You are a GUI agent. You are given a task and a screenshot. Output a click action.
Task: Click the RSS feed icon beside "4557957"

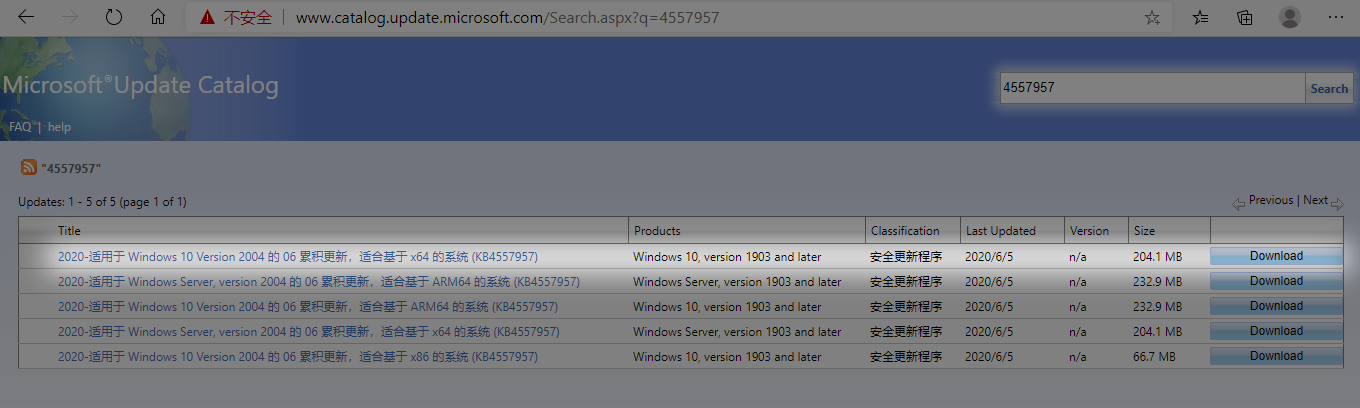29,168
